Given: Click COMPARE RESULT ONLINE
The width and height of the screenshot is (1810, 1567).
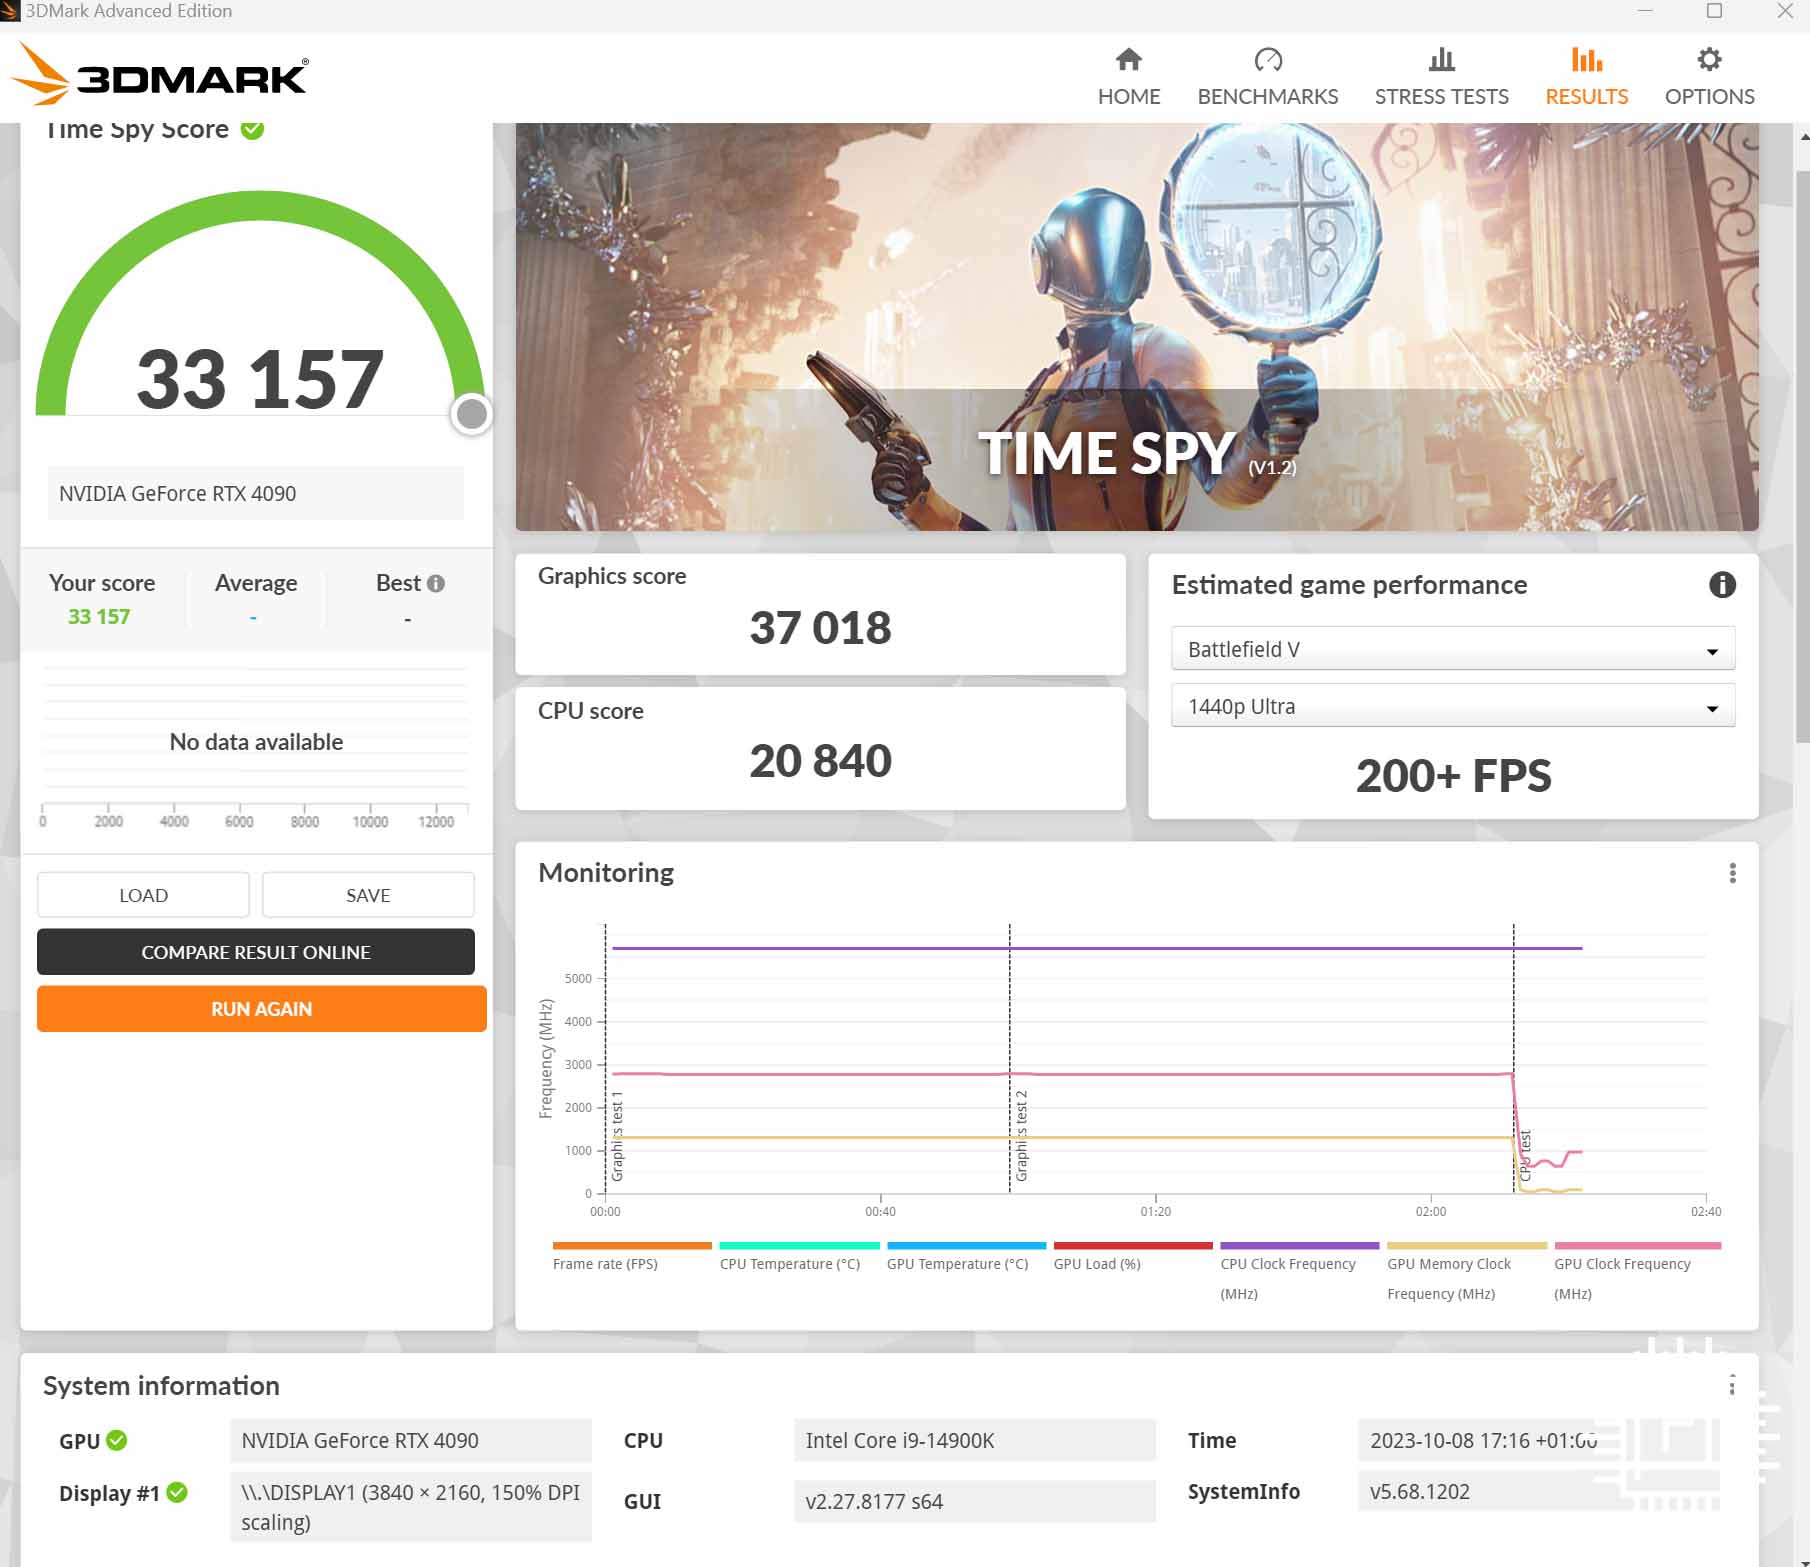Looking at the screenshot, I should pos(256,952).
